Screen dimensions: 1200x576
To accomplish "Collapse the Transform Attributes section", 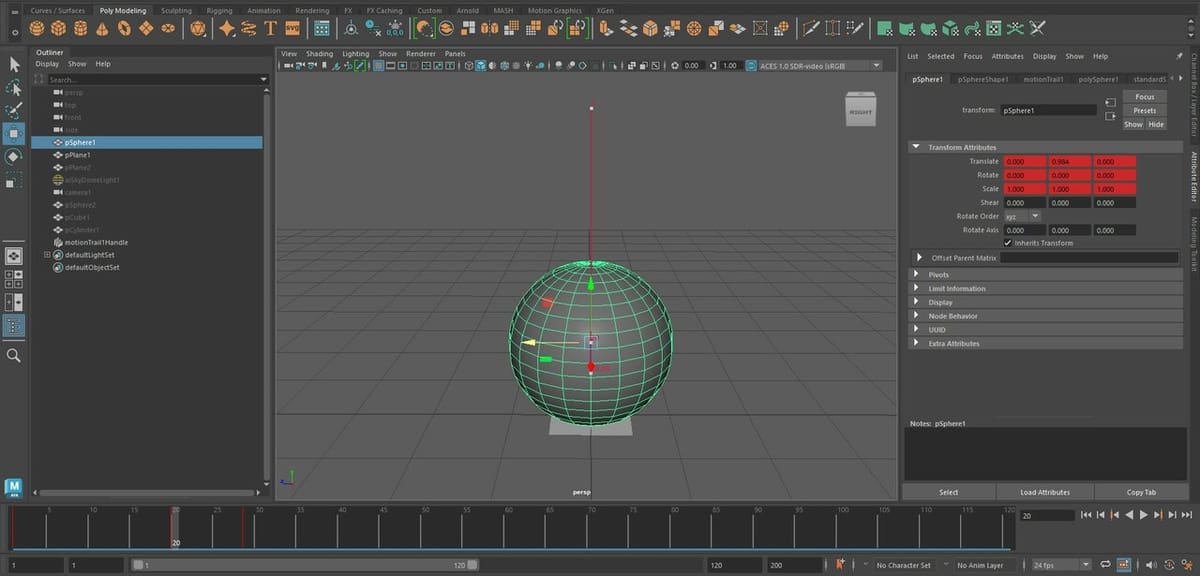I will click(x=915, y=147).
